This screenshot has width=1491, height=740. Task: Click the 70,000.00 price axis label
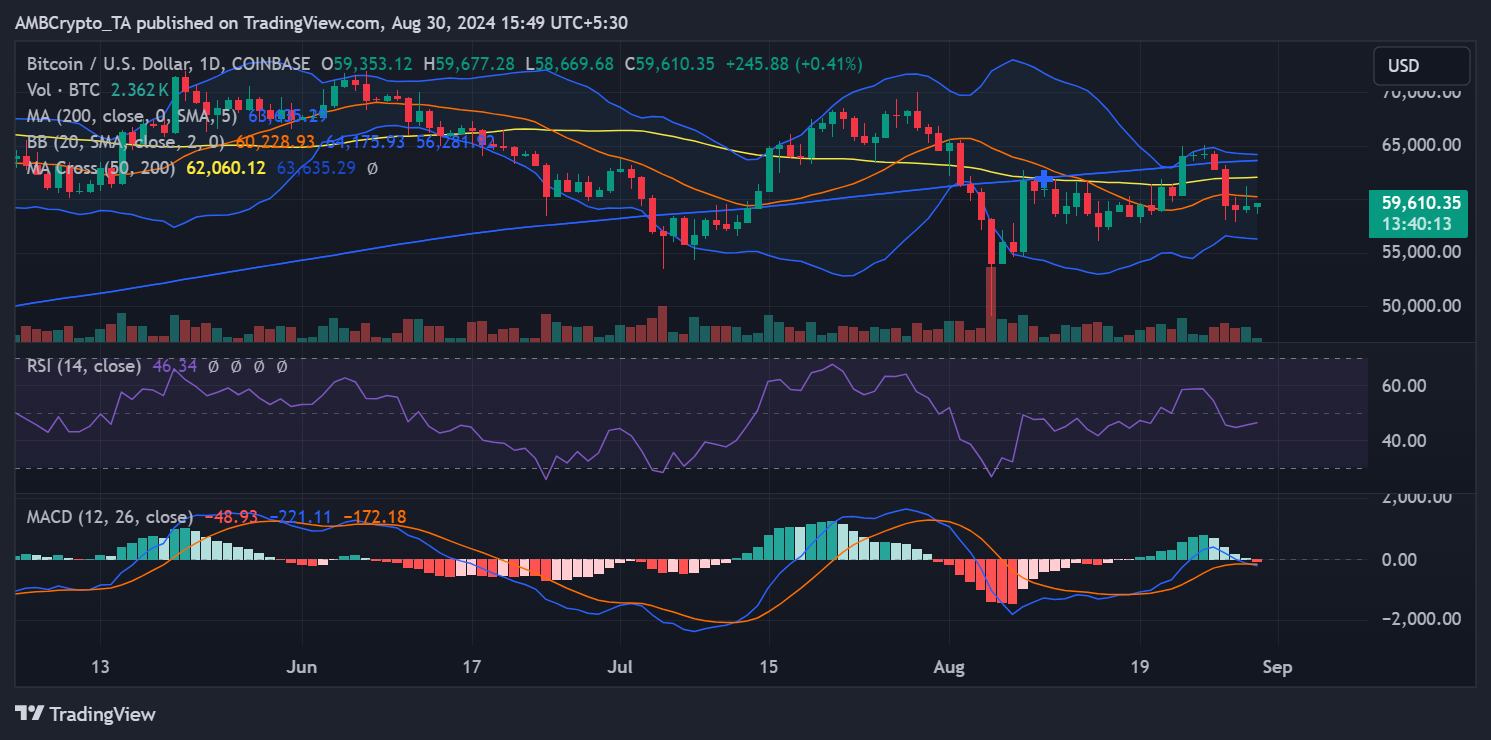(1419, 92)
